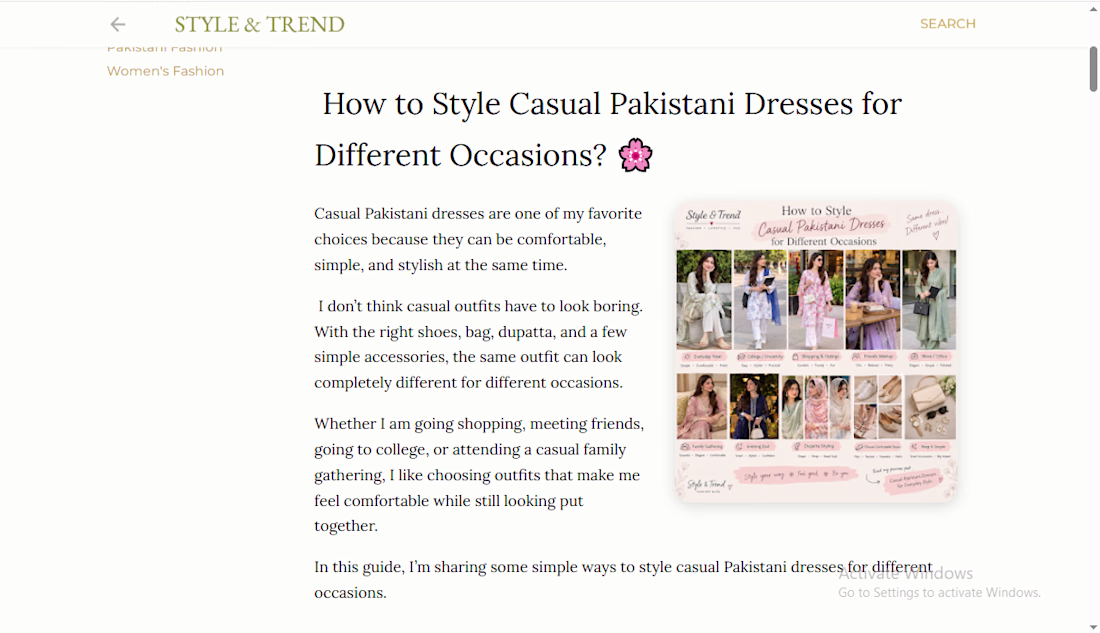Open the casual Pakistani dresses infographic image
This screenshot has width=1100, height=633.
click(816, 352)
